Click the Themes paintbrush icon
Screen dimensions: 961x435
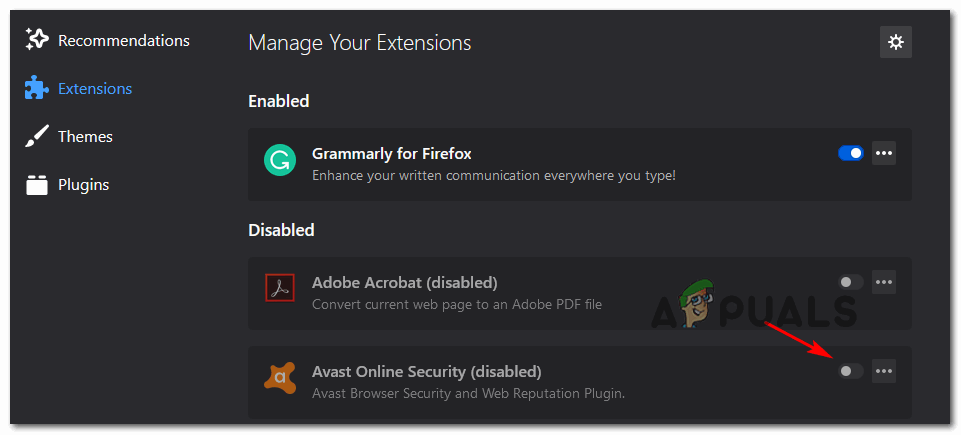37,137
